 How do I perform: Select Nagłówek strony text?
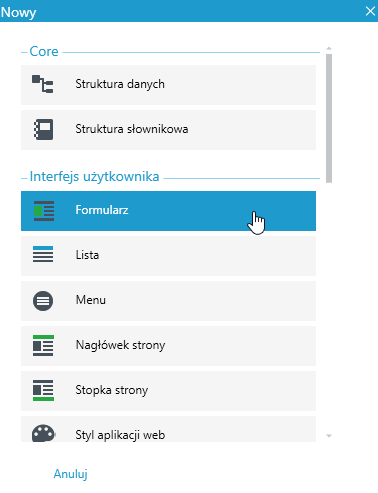[x=120, y=345]
